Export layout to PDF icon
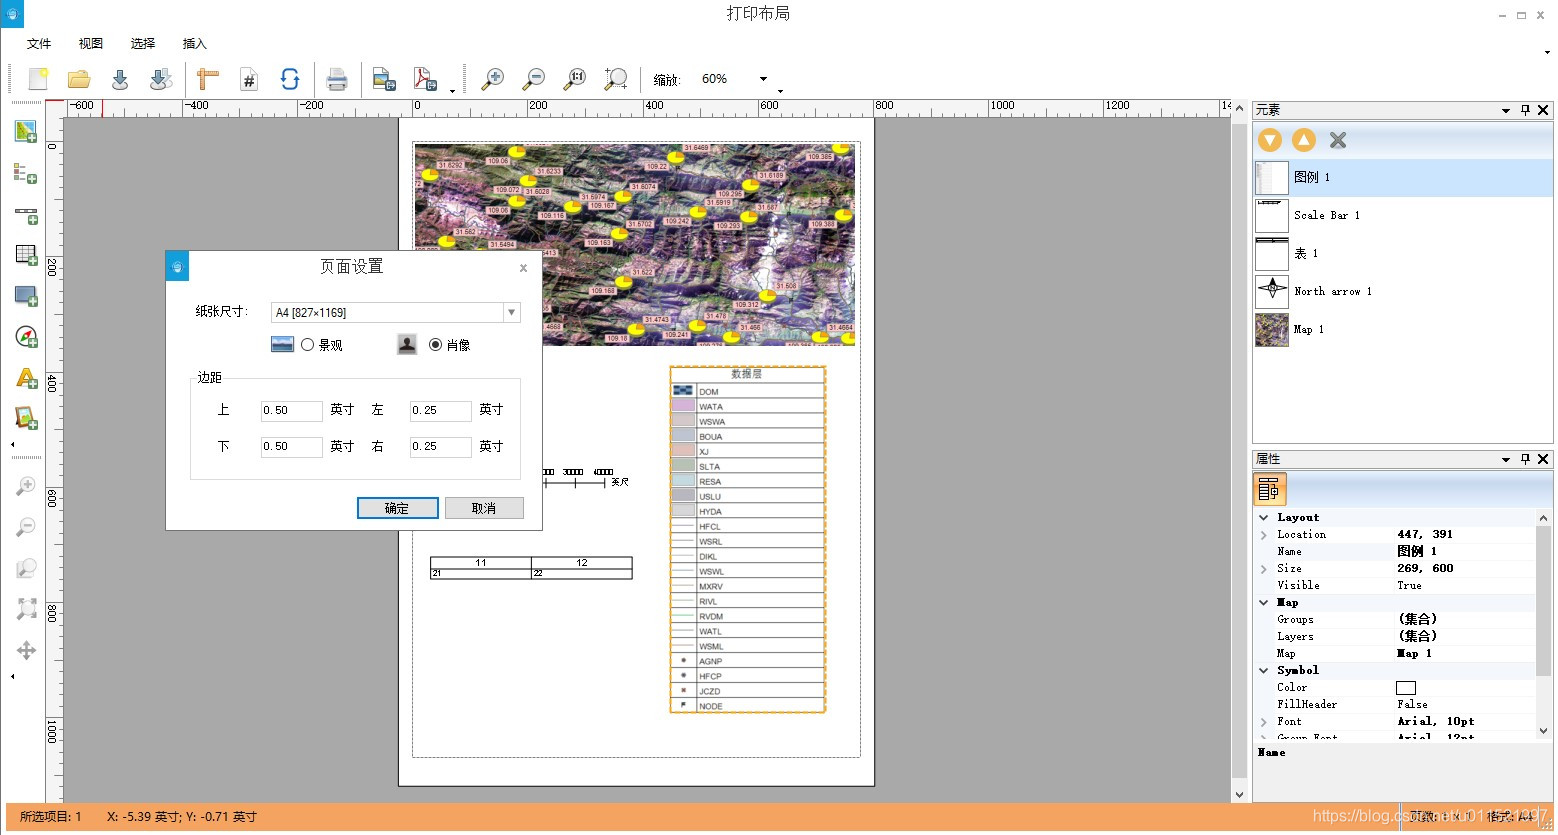 click(425, 79)
